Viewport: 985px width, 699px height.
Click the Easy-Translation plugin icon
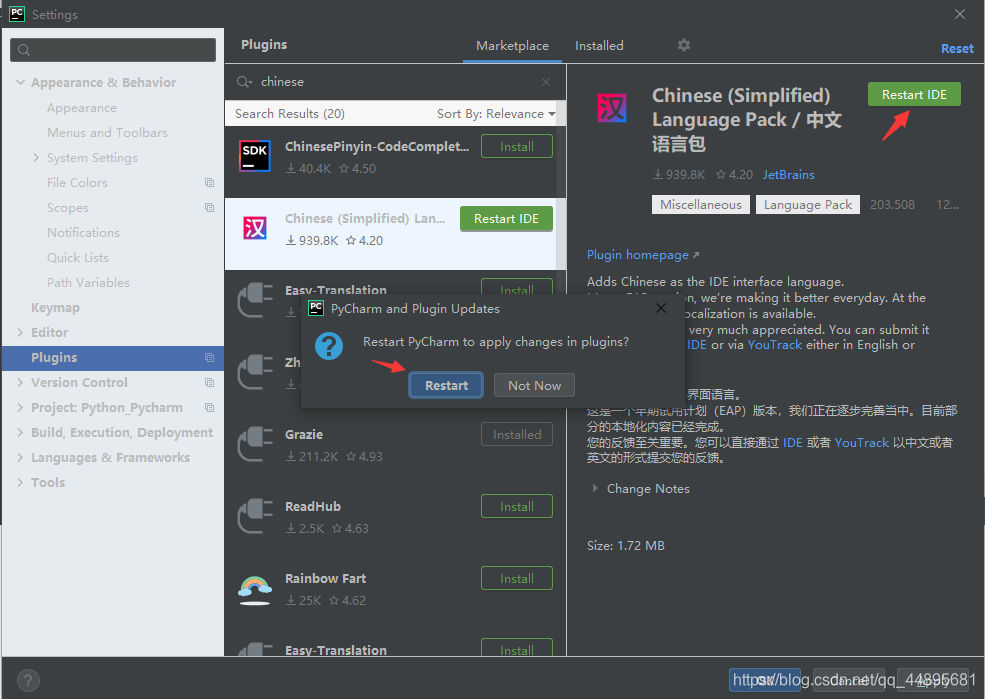click(x=255, y=300)
